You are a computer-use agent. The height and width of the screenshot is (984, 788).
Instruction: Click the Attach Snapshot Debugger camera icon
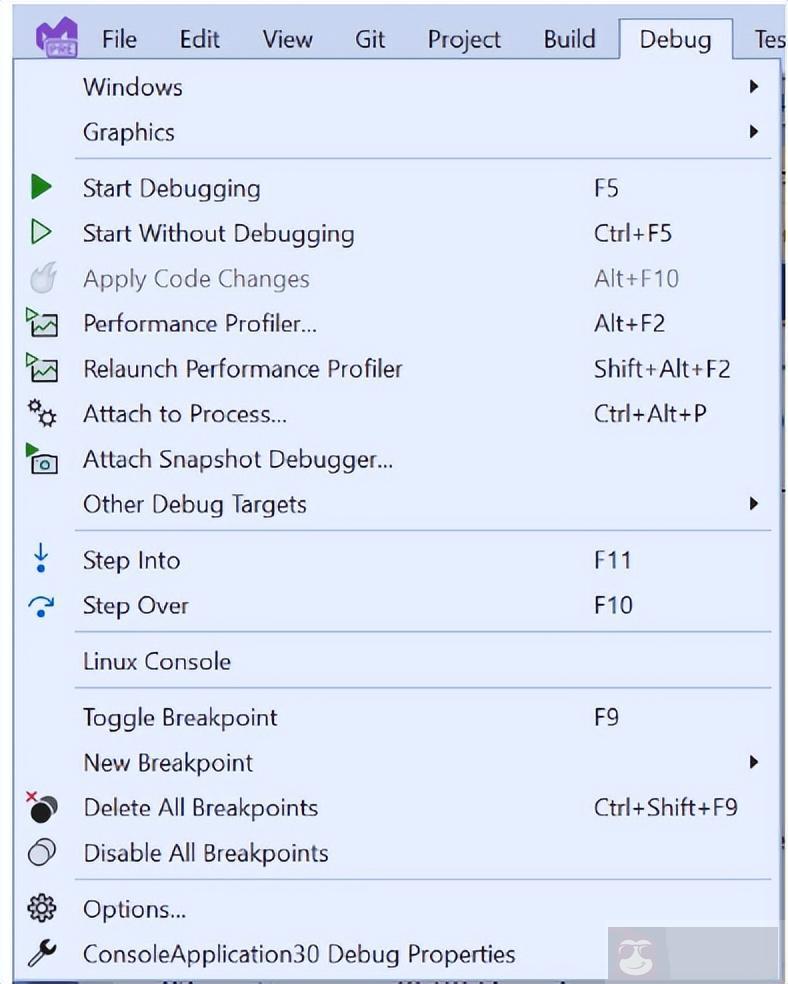pyautogui.click(x=41, y=459)
